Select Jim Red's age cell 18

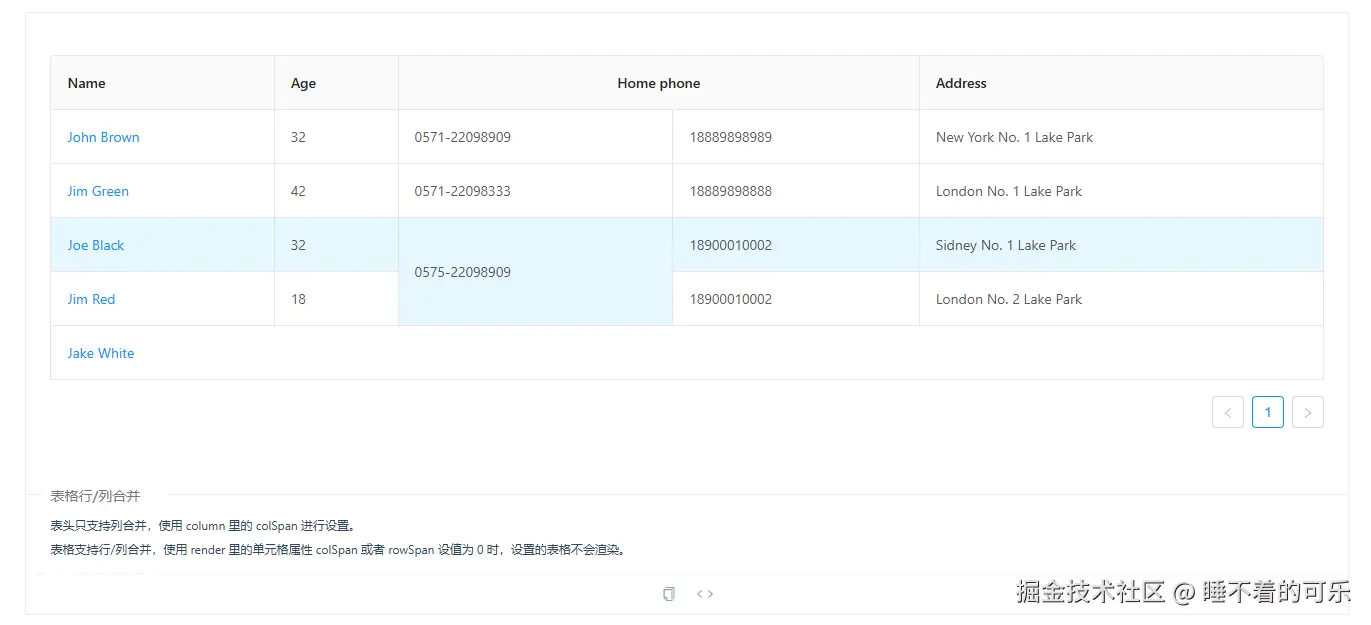click(337, 299)
